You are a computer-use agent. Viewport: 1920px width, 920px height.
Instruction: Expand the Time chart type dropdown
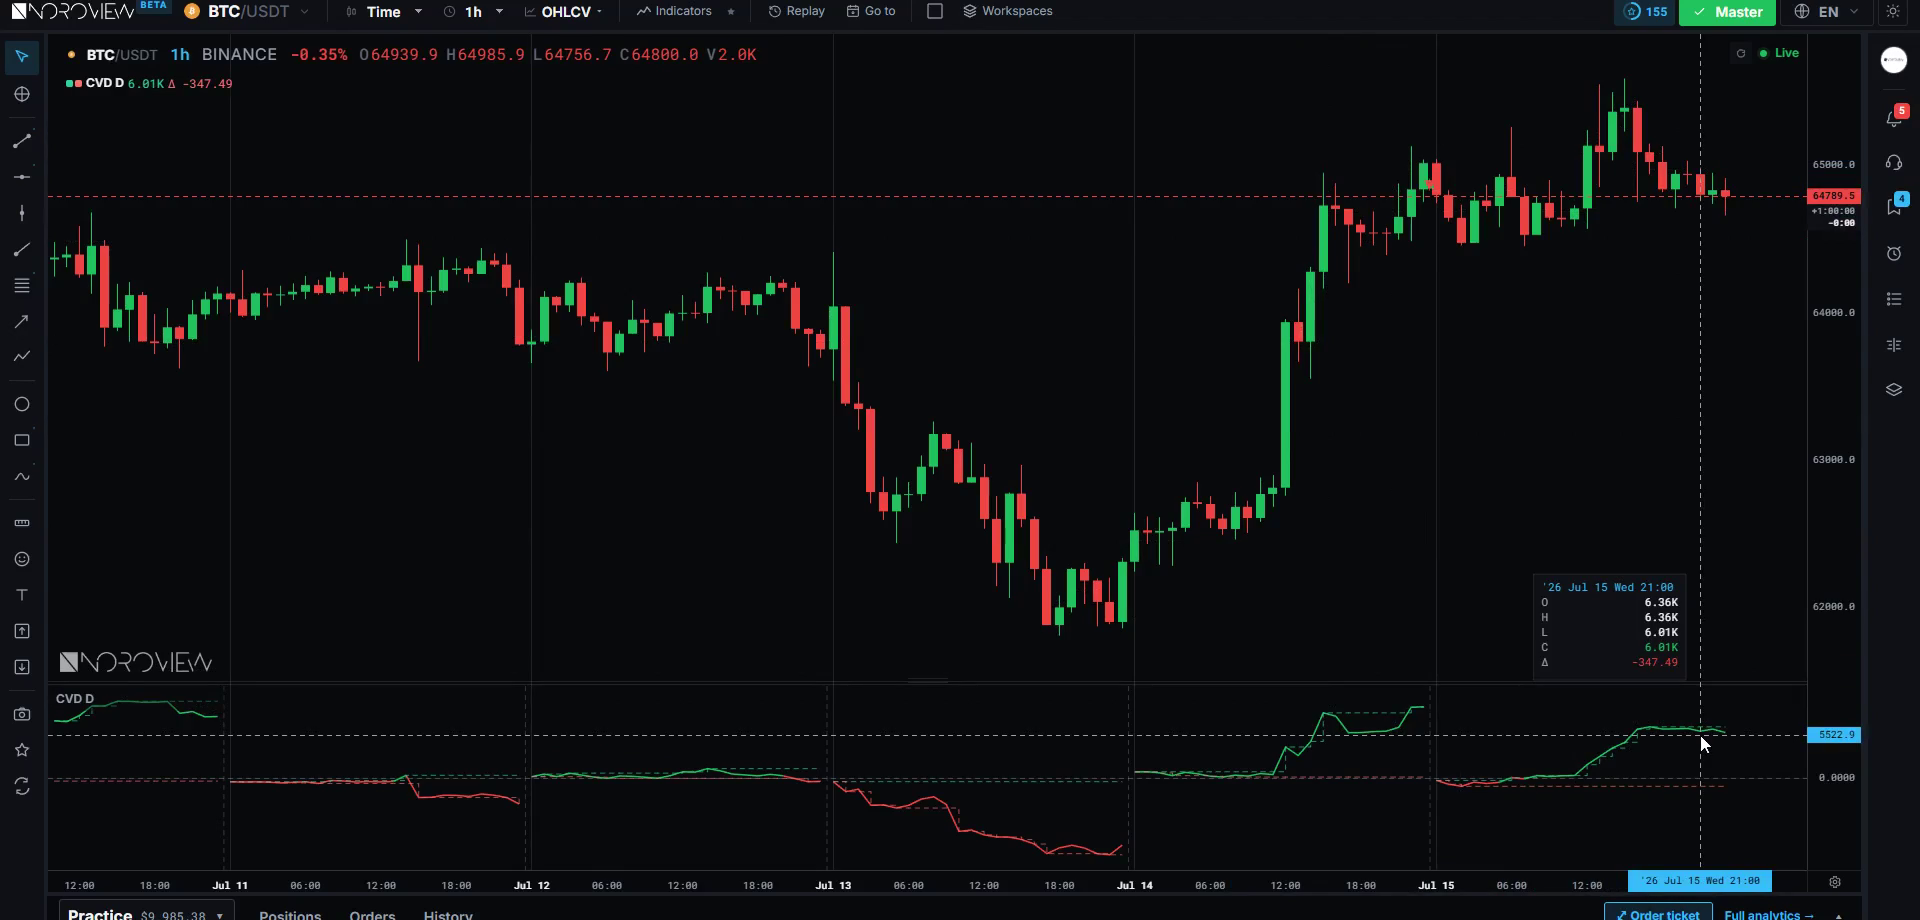[x=383, y=12]
